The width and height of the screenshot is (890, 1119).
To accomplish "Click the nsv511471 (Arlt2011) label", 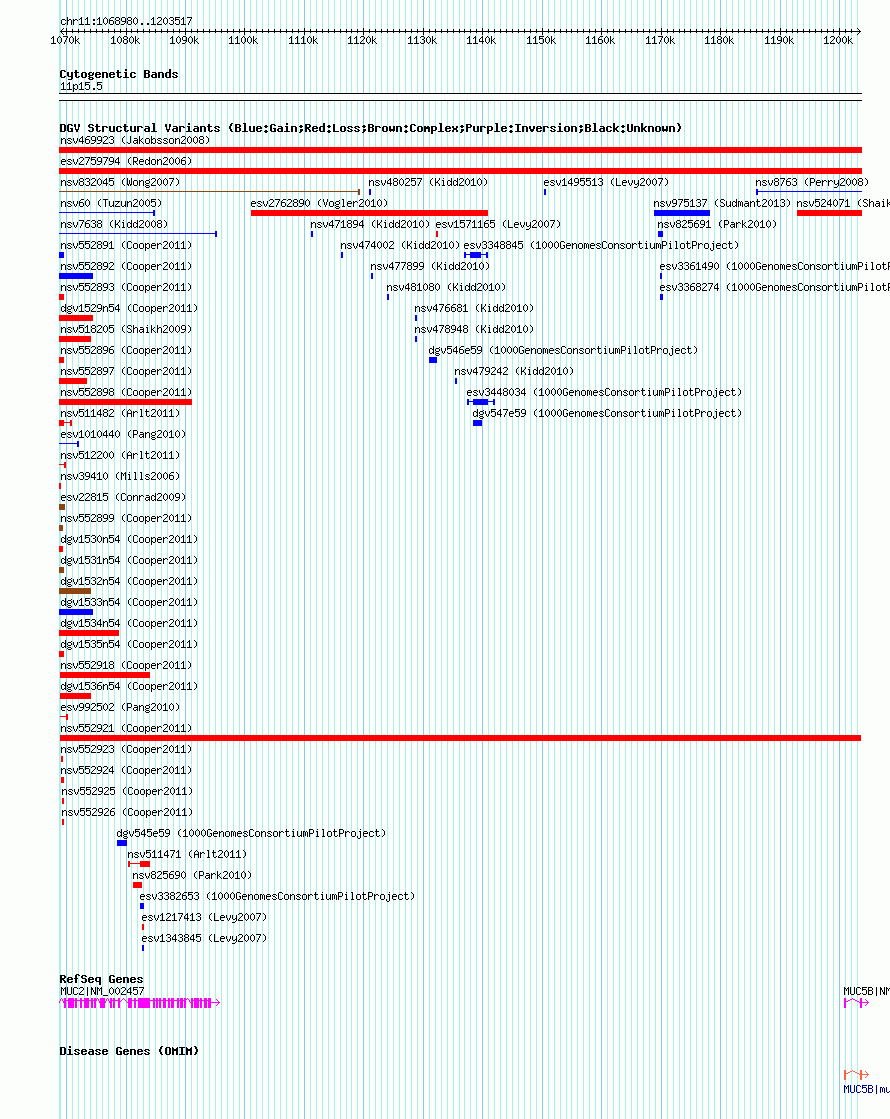I will (187, 855).
